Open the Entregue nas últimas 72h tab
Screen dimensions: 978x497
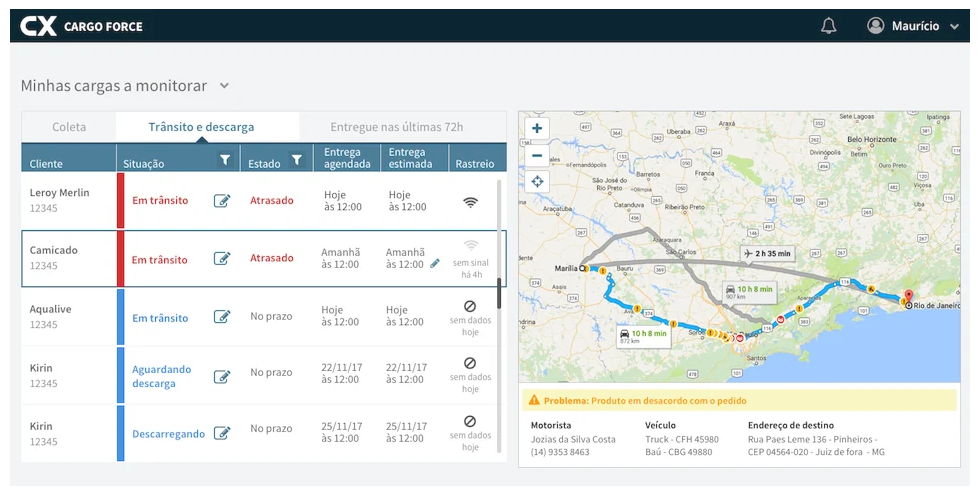pos(397,127)
